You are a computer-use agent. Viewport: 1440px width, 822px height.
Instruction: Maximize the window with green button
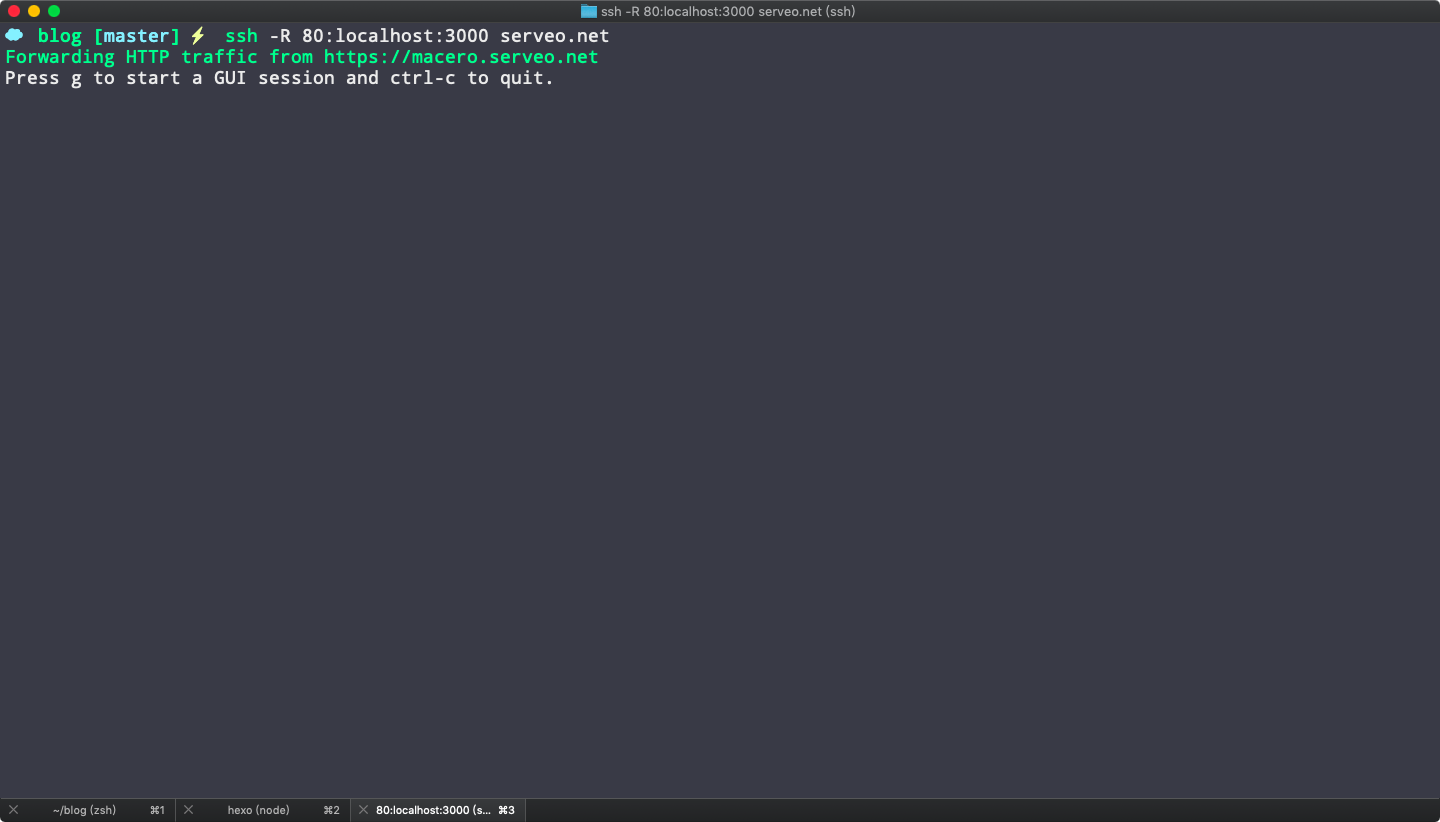pyautogui.click(x=54, y=11)
